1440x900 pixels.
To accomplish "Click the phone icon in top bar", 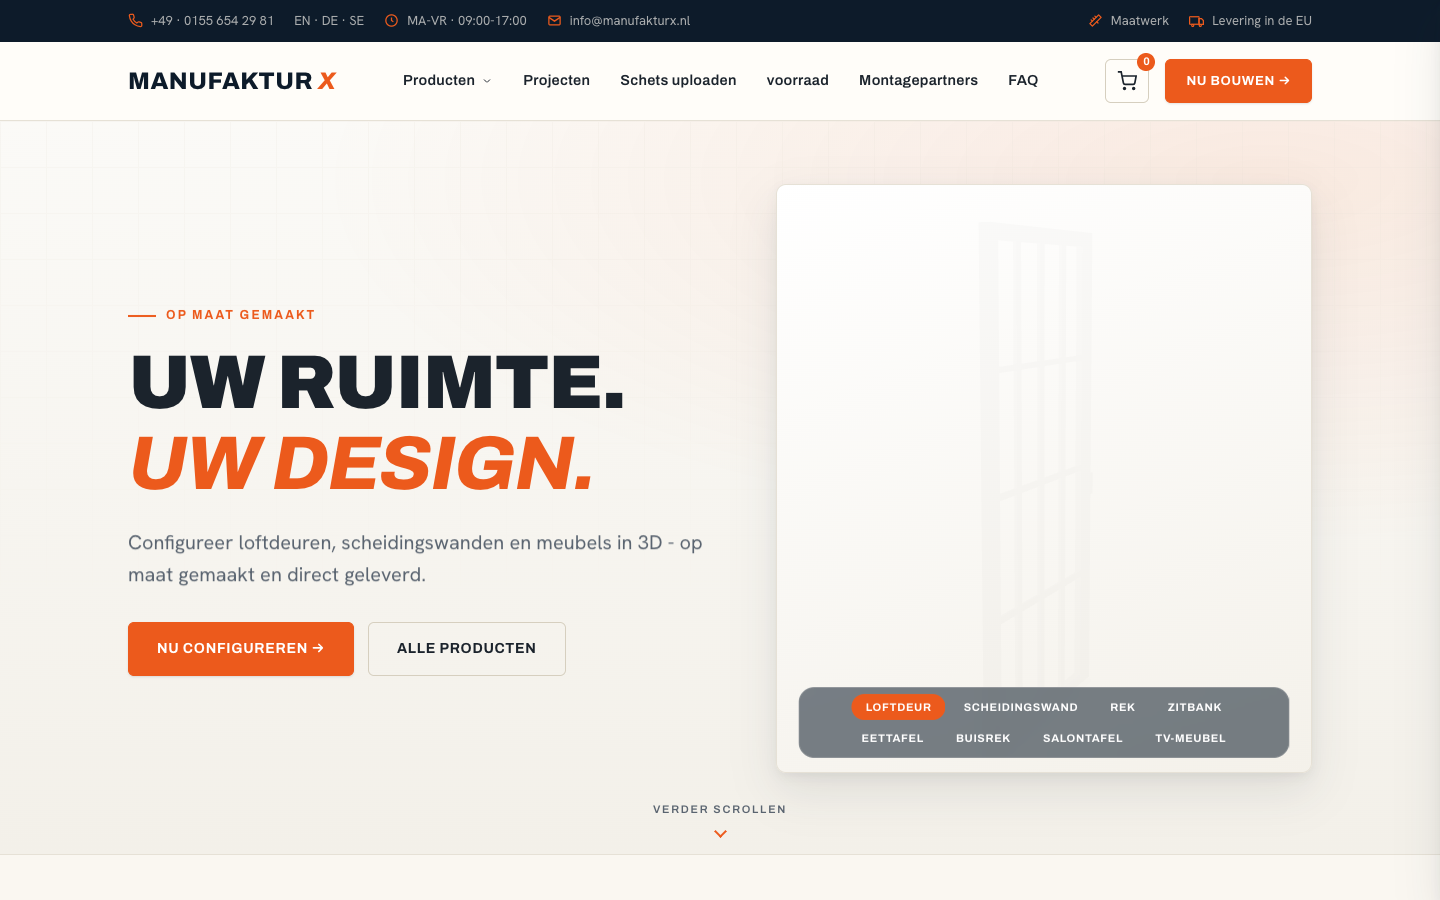I will (x=135, y=20).
